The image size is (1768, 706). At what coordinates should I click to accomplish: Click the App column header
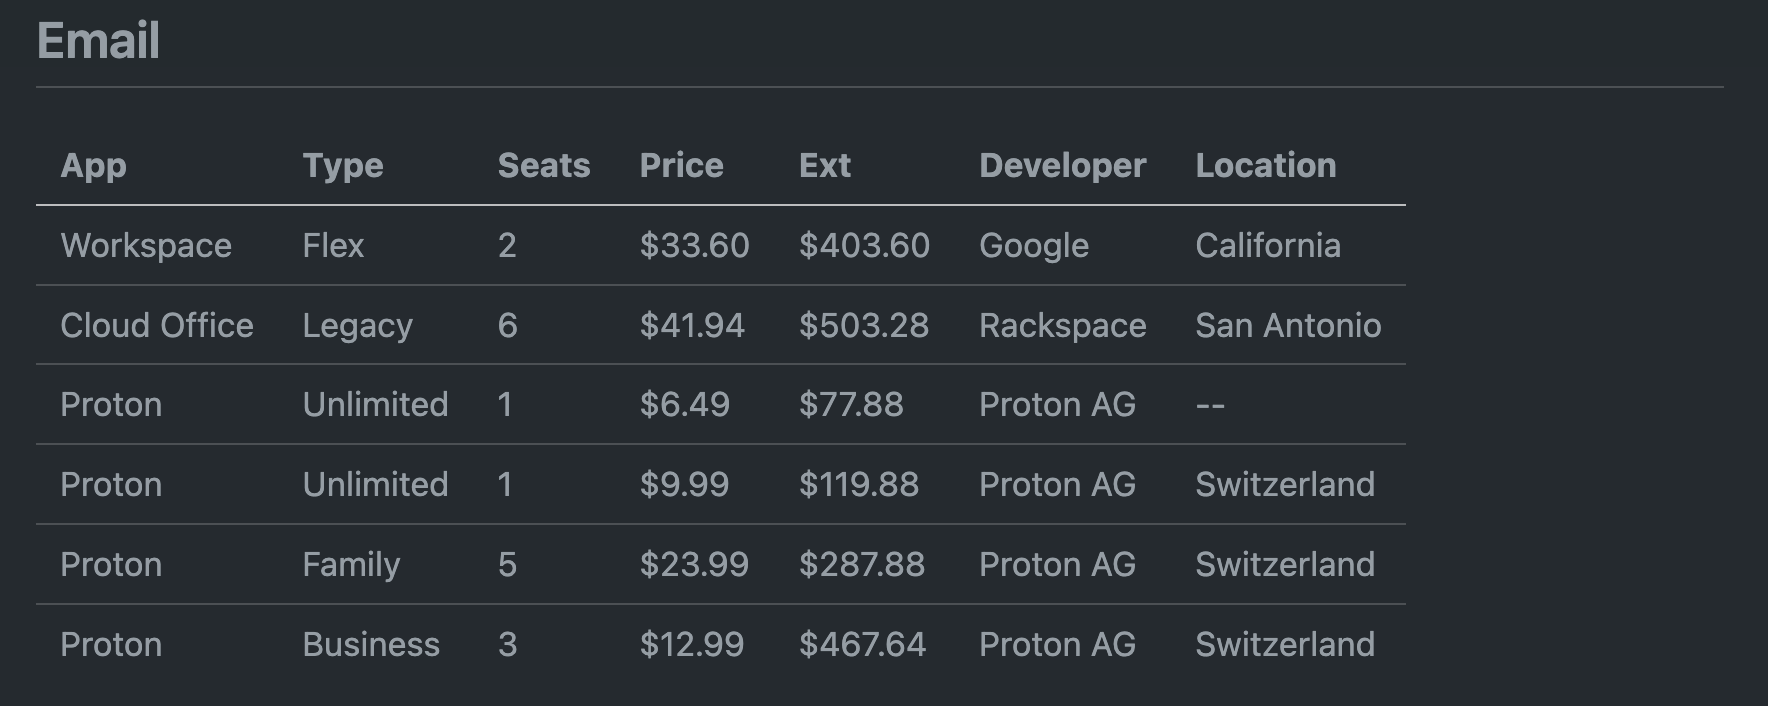93,165
